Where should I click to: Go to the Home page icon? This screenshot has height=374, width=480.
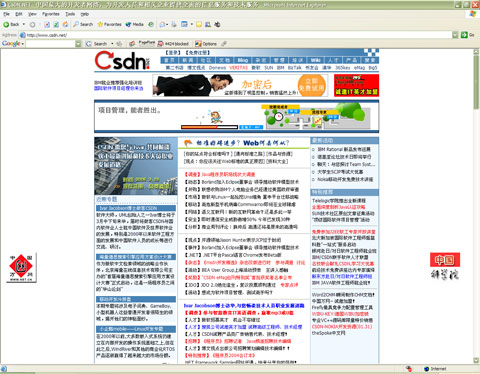(65, 24)
